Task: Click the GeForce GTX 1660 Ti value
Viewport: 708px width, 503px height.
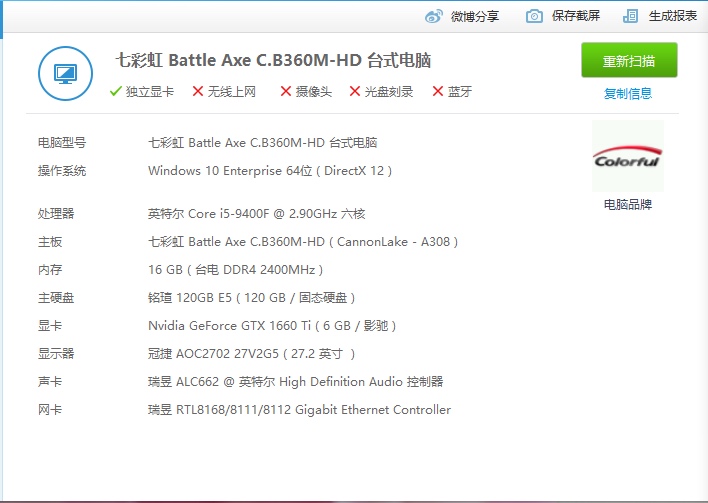Action: pyautogui.click(x=272, y=326)
